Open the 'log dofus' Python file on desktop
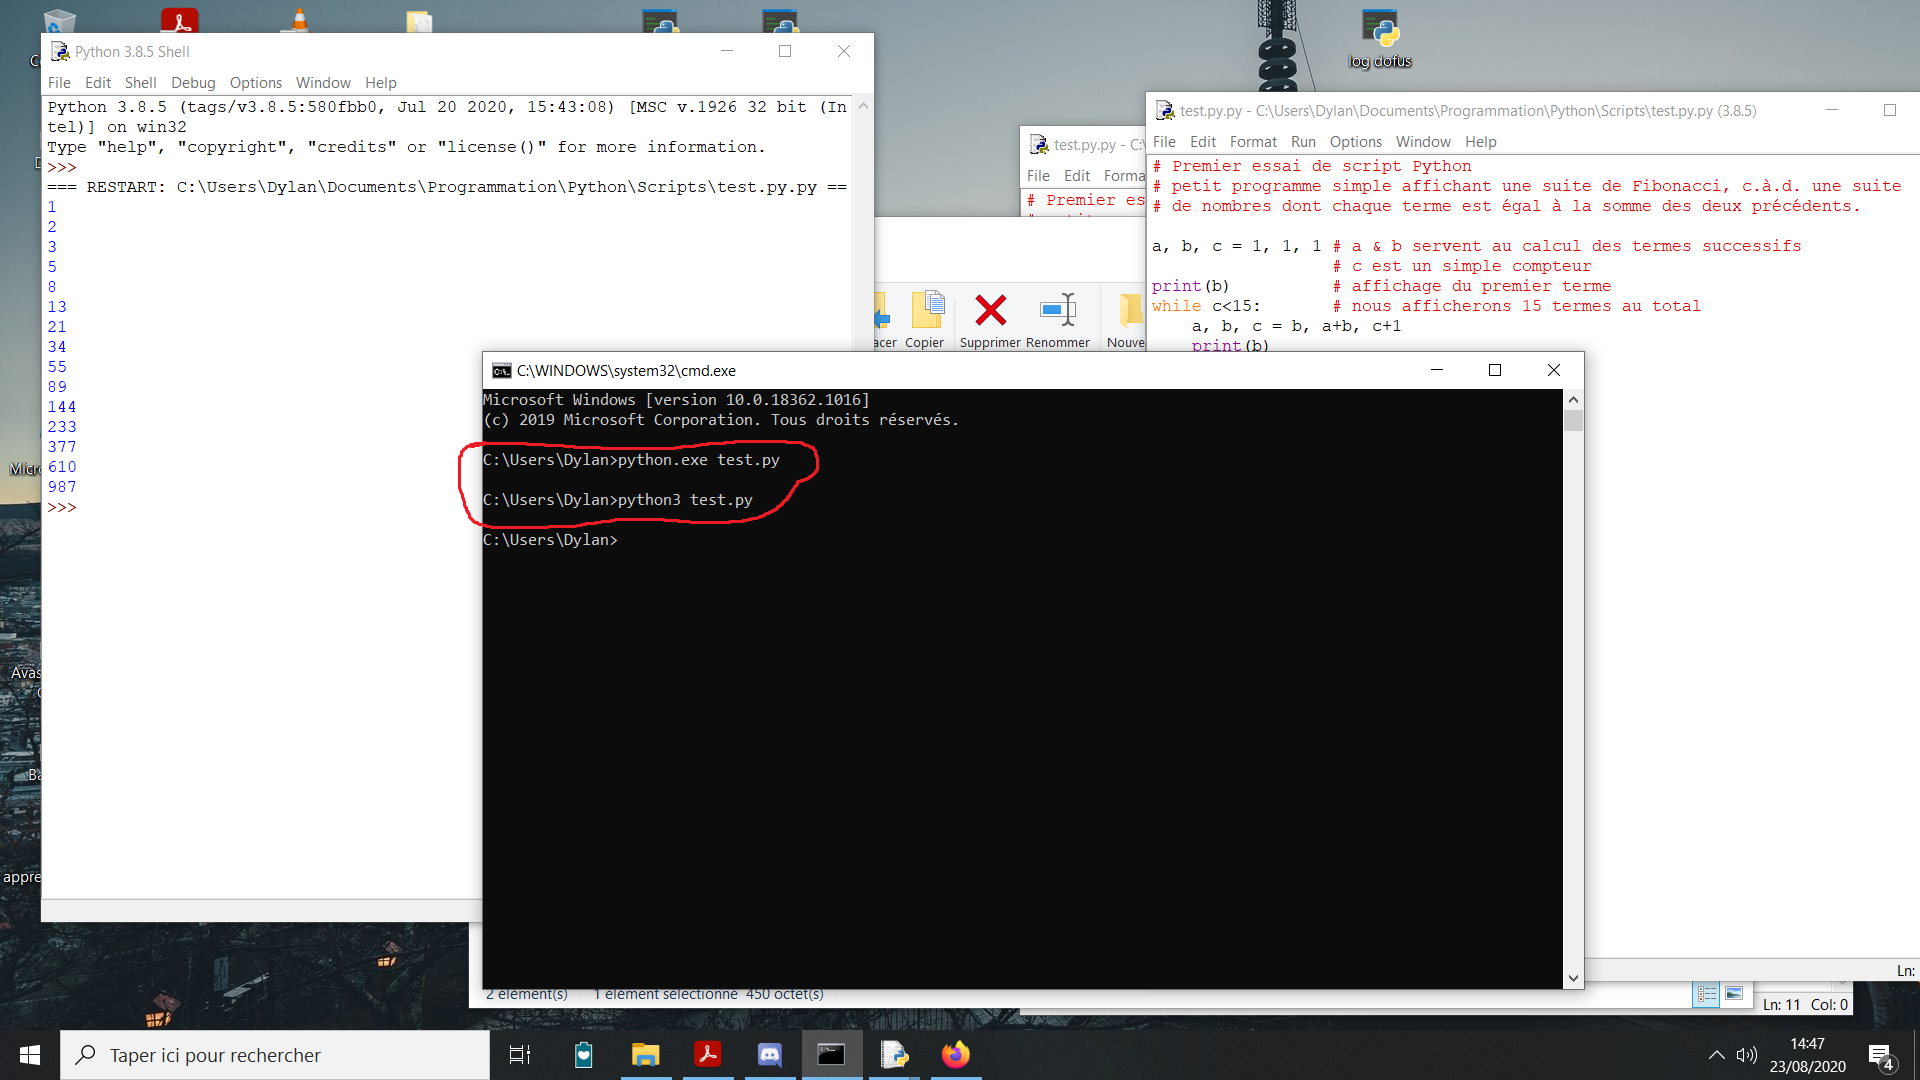 tap(1381, 30)
